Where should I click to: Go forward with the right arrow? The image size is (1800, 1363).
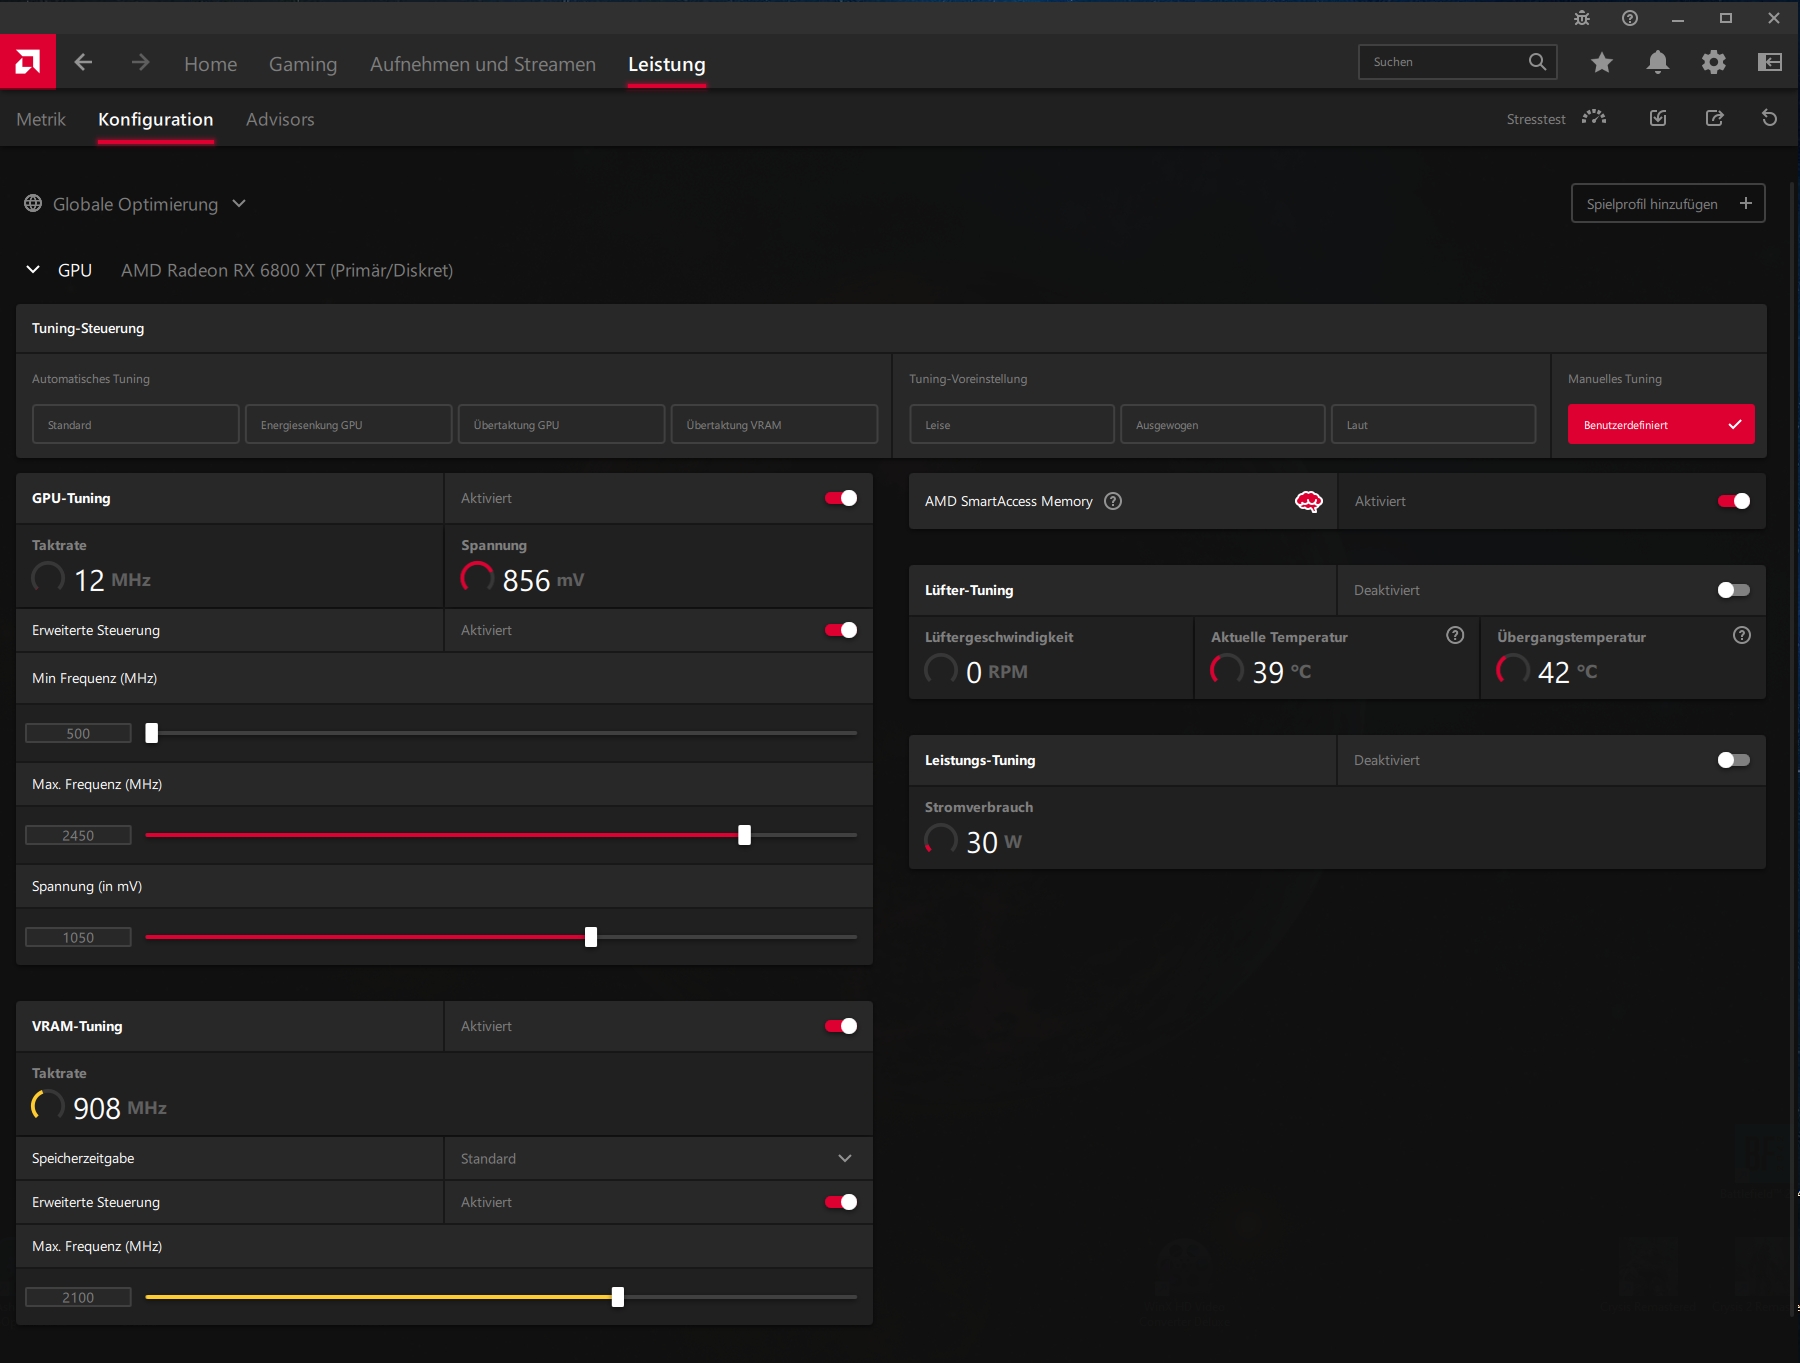[x=141, y=62]
